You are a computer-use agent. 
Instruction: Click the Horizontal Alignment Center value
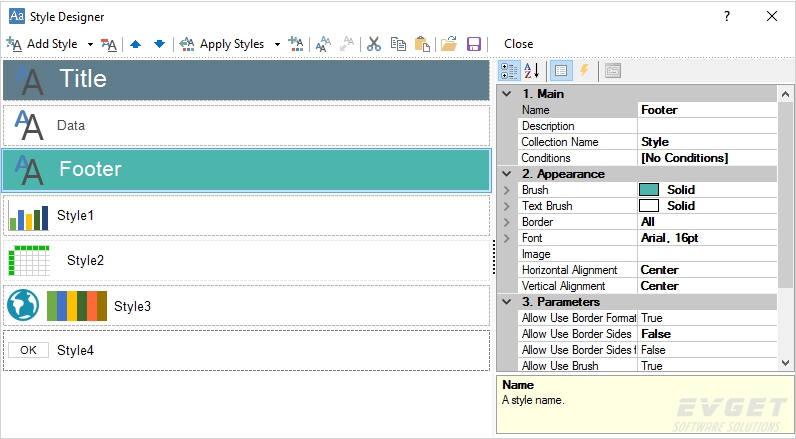(707, 270)
